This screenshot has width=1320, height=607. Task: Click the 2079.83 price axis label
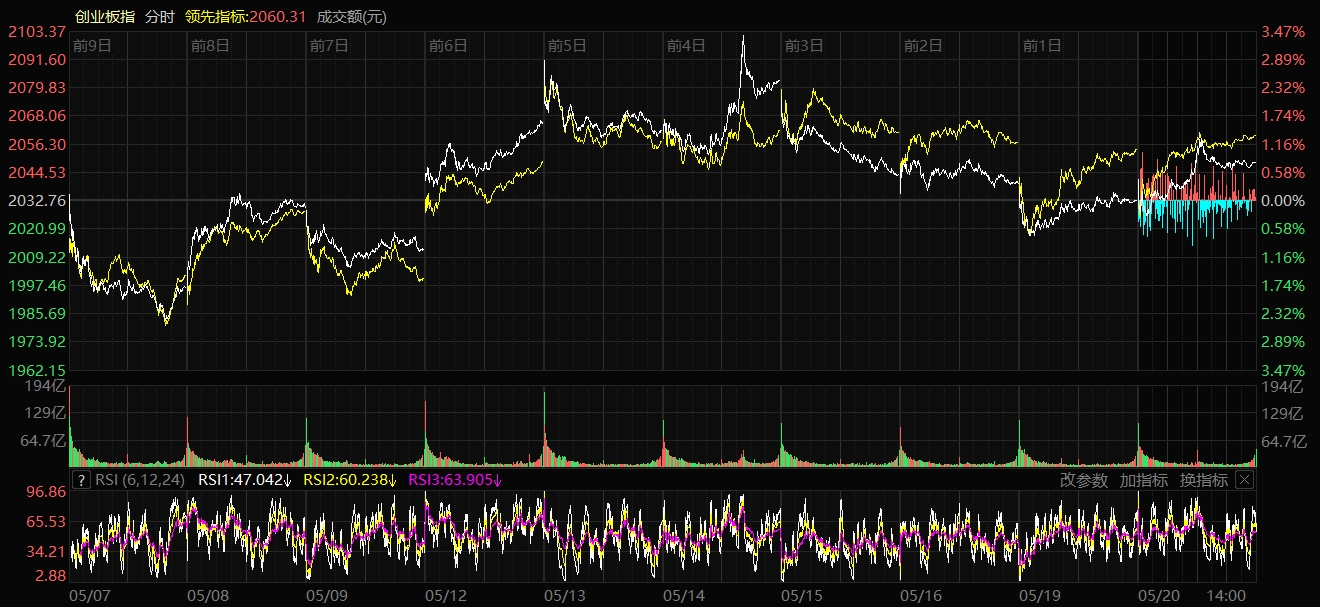(36, 88)
